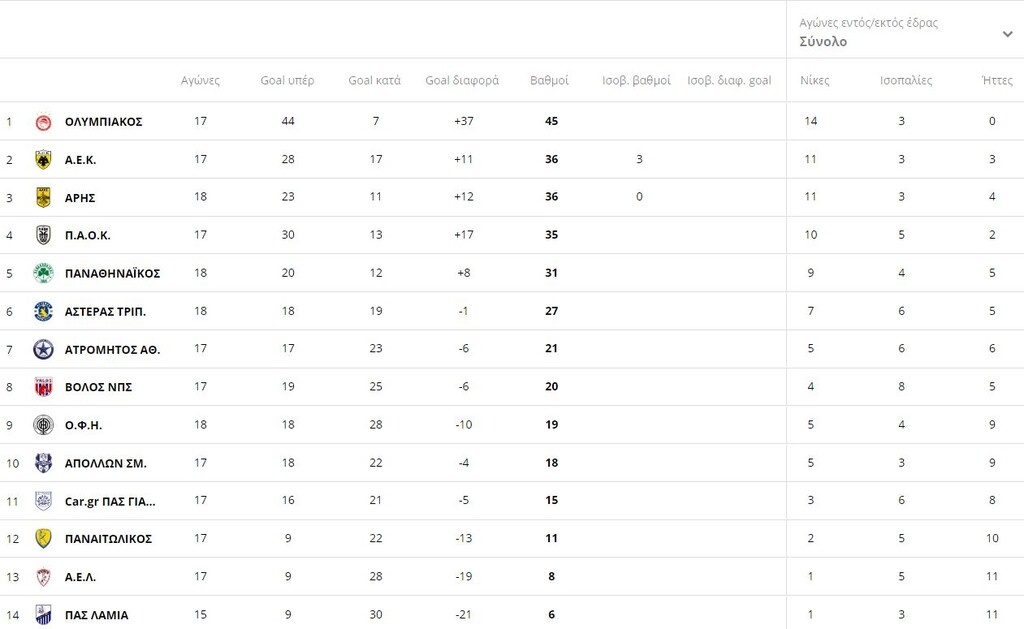
Task: Click the Aris club badge
Action: coord(43,197)
